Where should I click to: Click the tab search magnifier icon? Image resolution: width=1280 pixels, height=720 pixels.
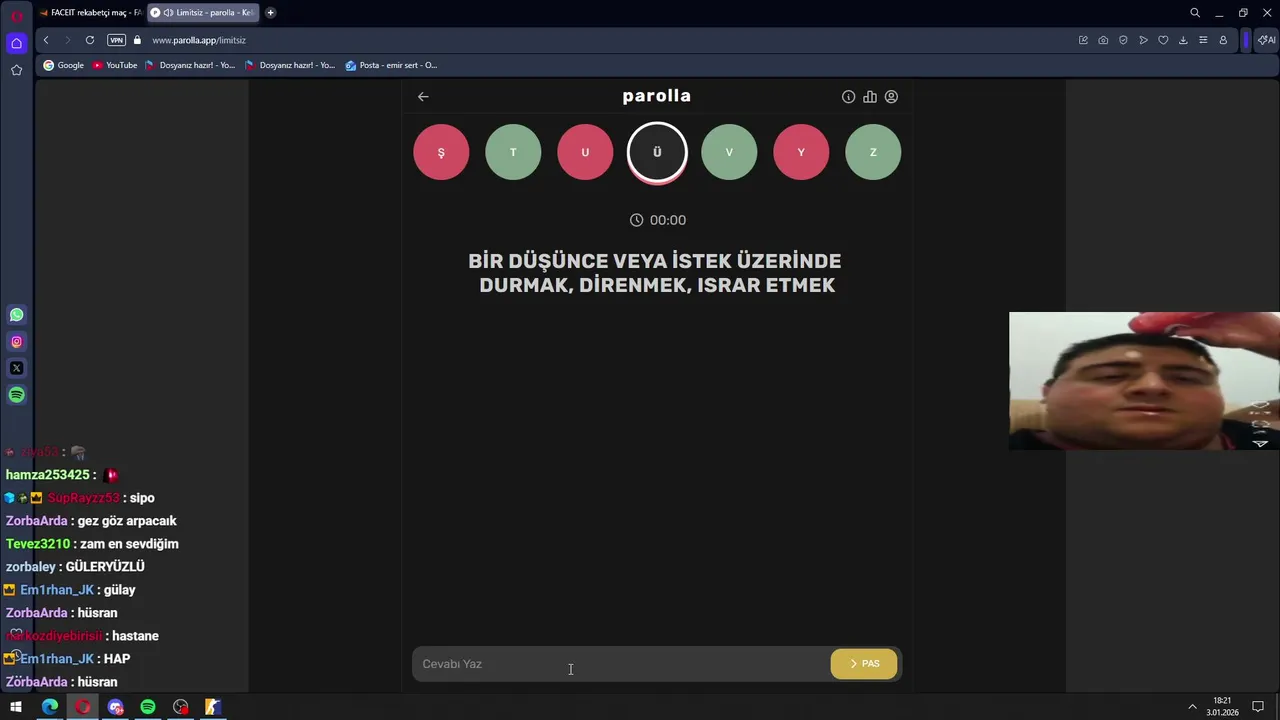(1195, 13)
